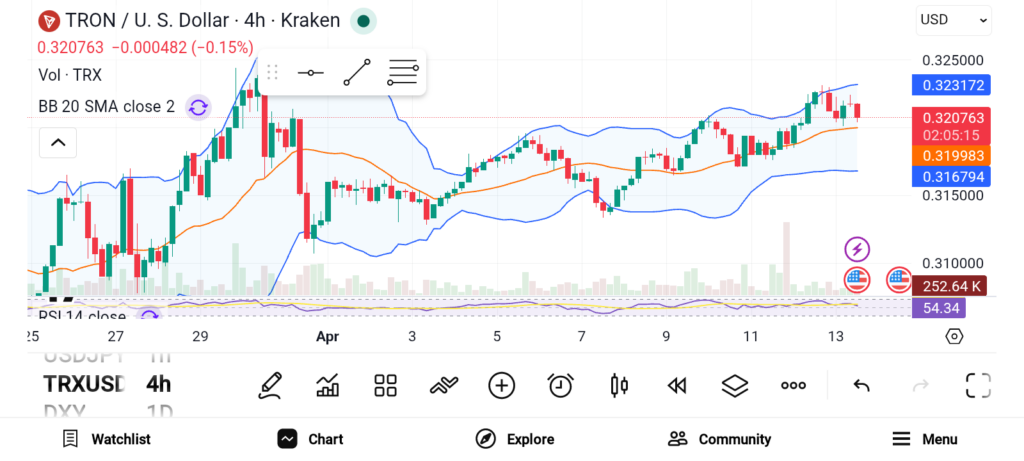The width and height of the screenshot is (1024, 461).
Task: Click the add symbol plus icon
Action: click(x=501, y=385)
